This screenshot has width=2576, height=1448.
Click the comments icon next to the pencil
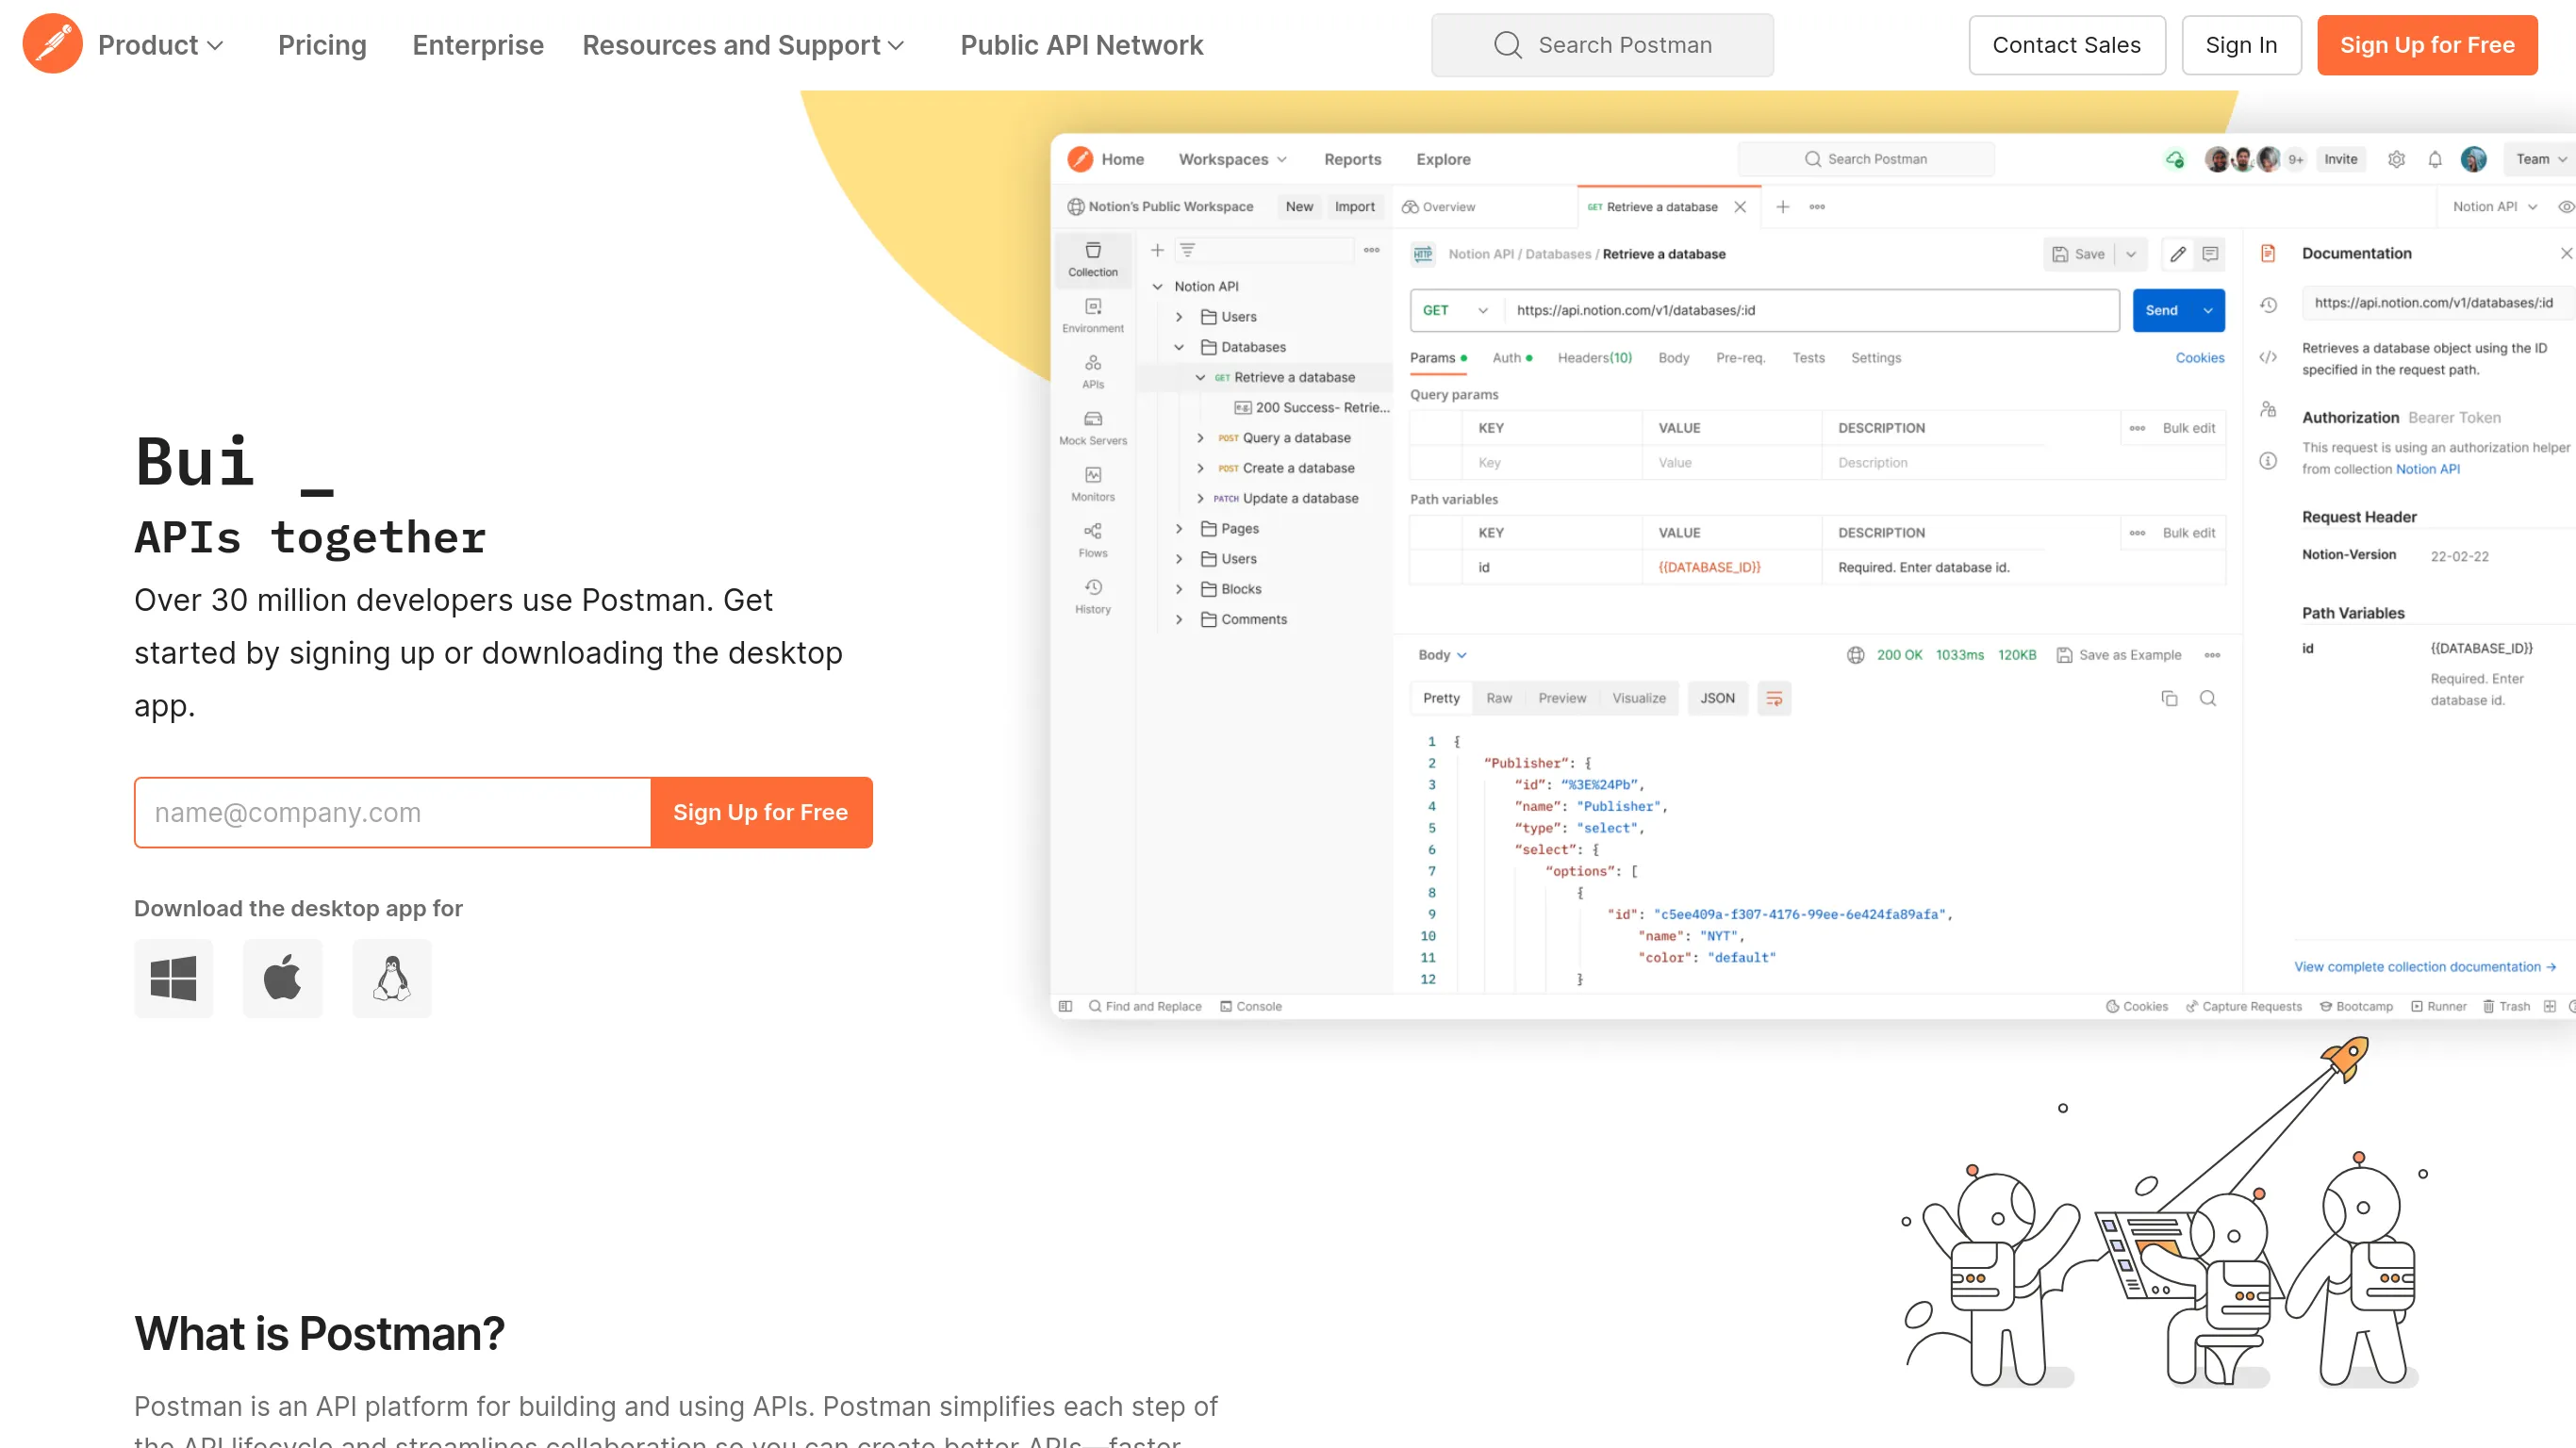(2210, 254)
